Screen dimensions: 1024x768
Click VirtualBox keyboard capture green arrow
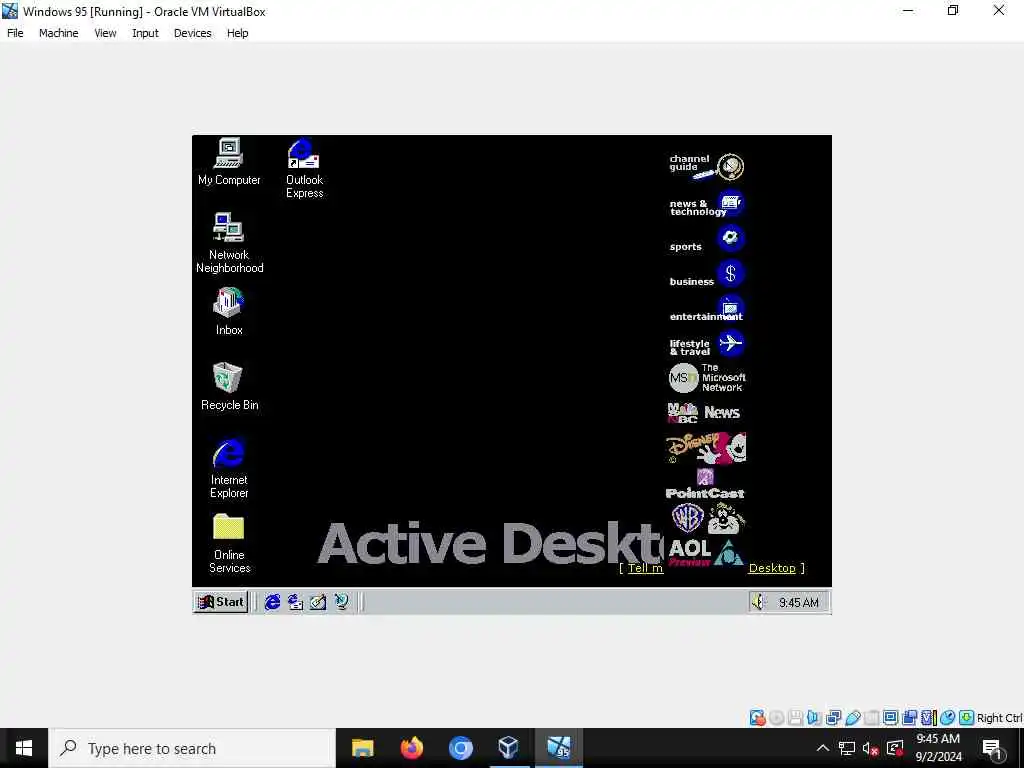[967, 718]
